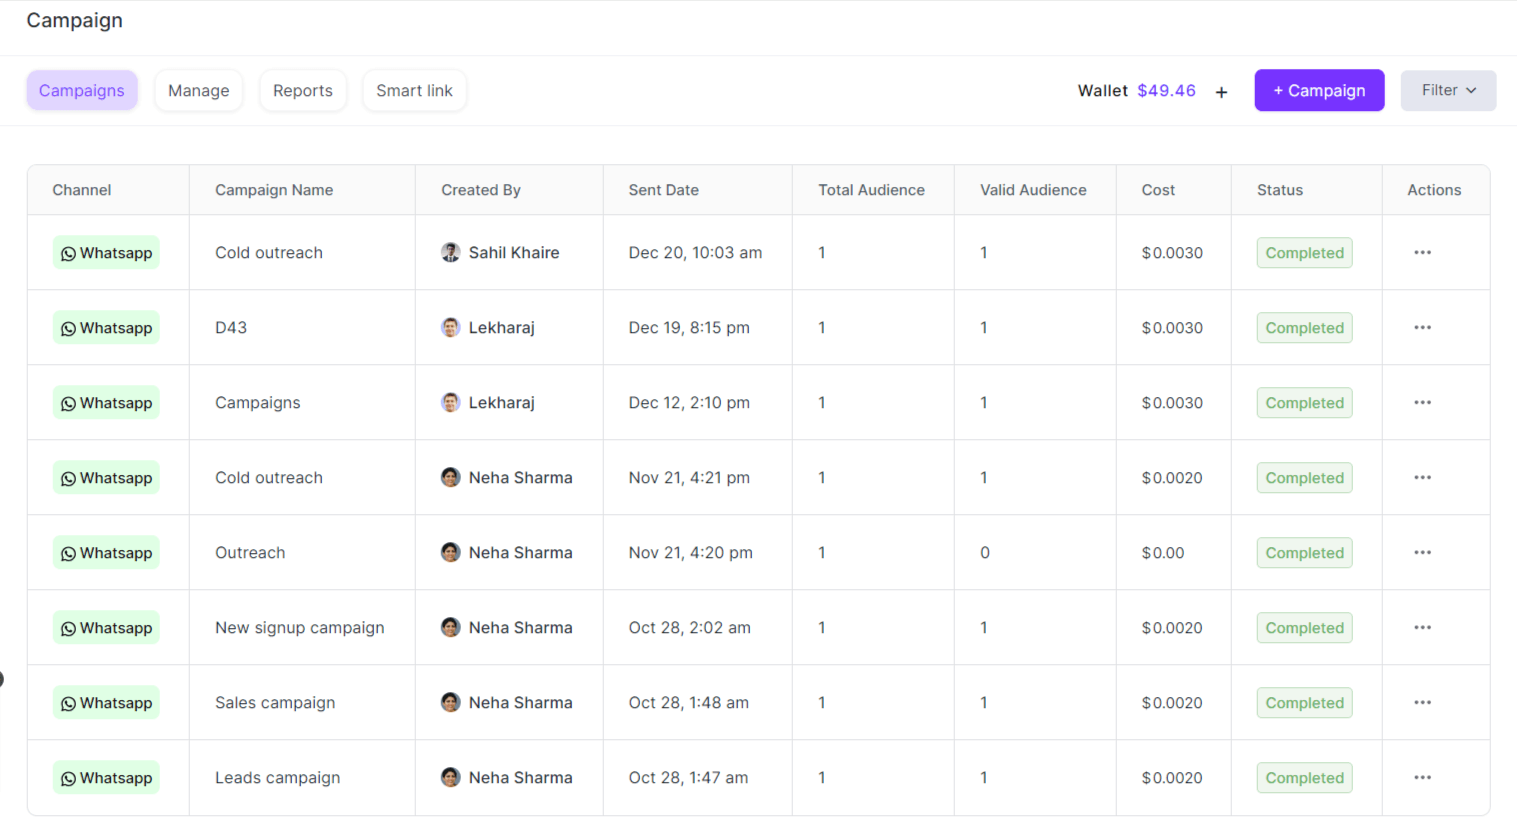Screen dimensions: 1517x825
Task: Click the WhatsApp channel icon on Cold outreach row
Action: (68, 252)
